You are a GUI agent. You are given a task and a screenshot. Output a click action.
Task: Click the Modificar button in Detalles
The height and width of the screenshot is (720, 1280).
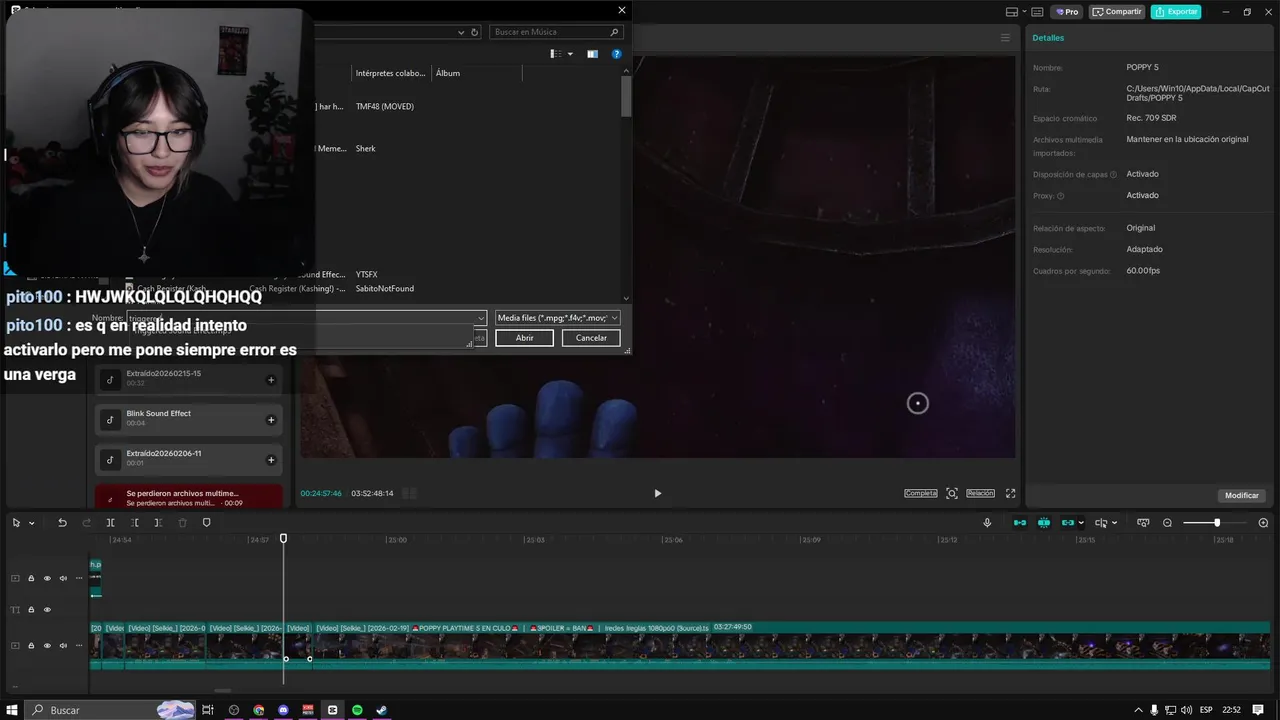[x=1242, y=495]
